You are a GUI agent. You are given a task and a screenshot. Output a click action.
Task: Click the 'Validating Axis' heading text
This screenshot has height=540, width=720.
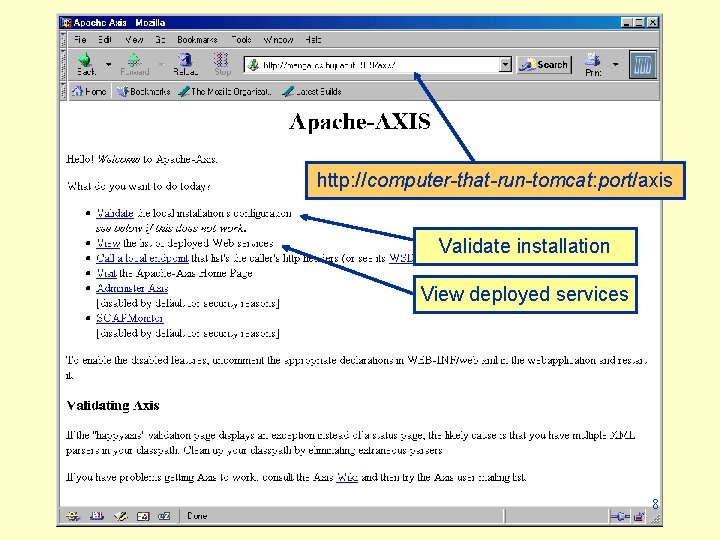coord(112,405)
